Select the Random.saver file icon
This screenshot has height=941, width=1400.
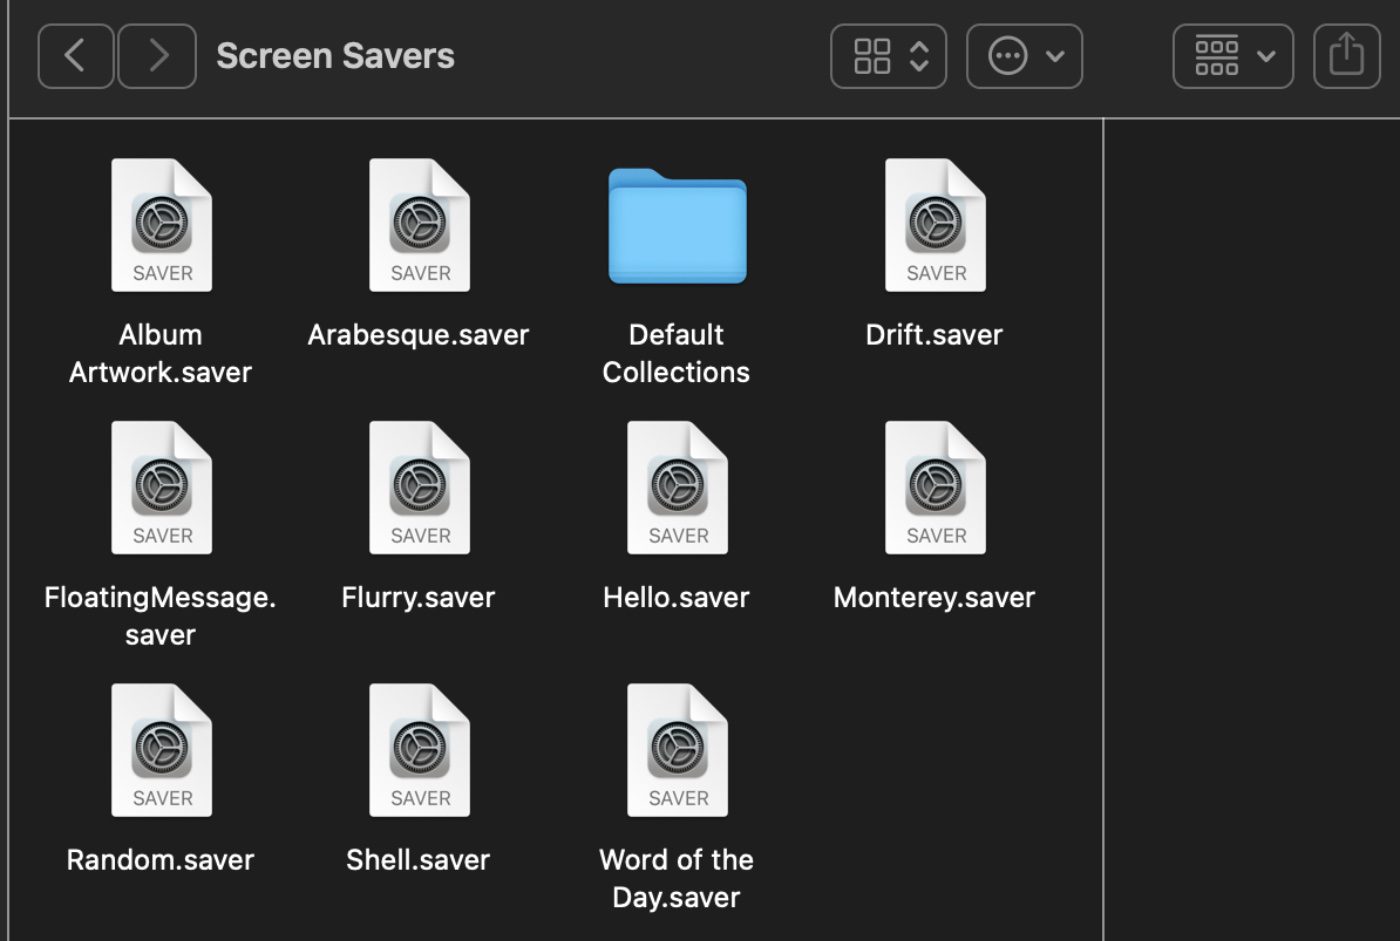click(x=161, y=750)
